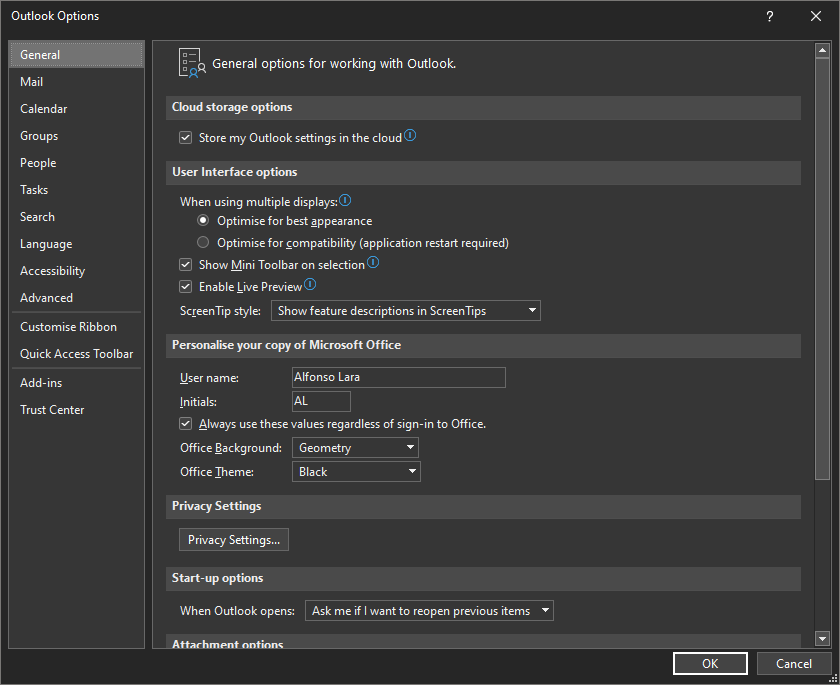The image size is (840, 685).
Task: Open the Tasks category
Action: (x=77, y=190)
